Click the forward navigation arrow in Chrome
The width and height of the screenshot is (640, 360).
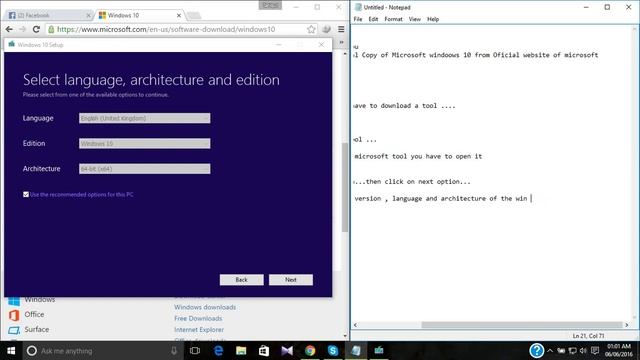(x=22, y=29)
